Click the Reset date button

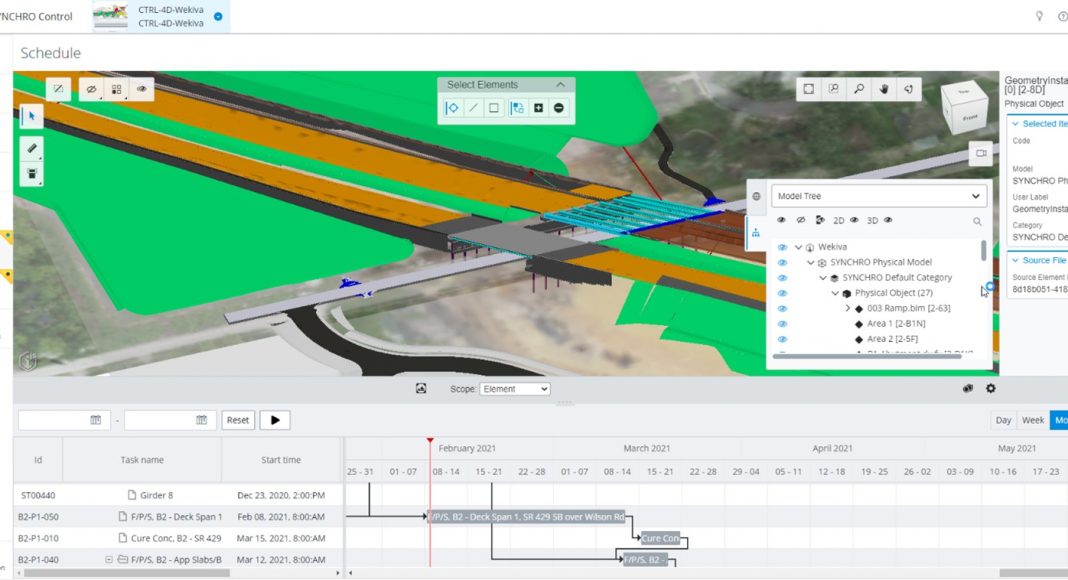[x=238, y=420]
